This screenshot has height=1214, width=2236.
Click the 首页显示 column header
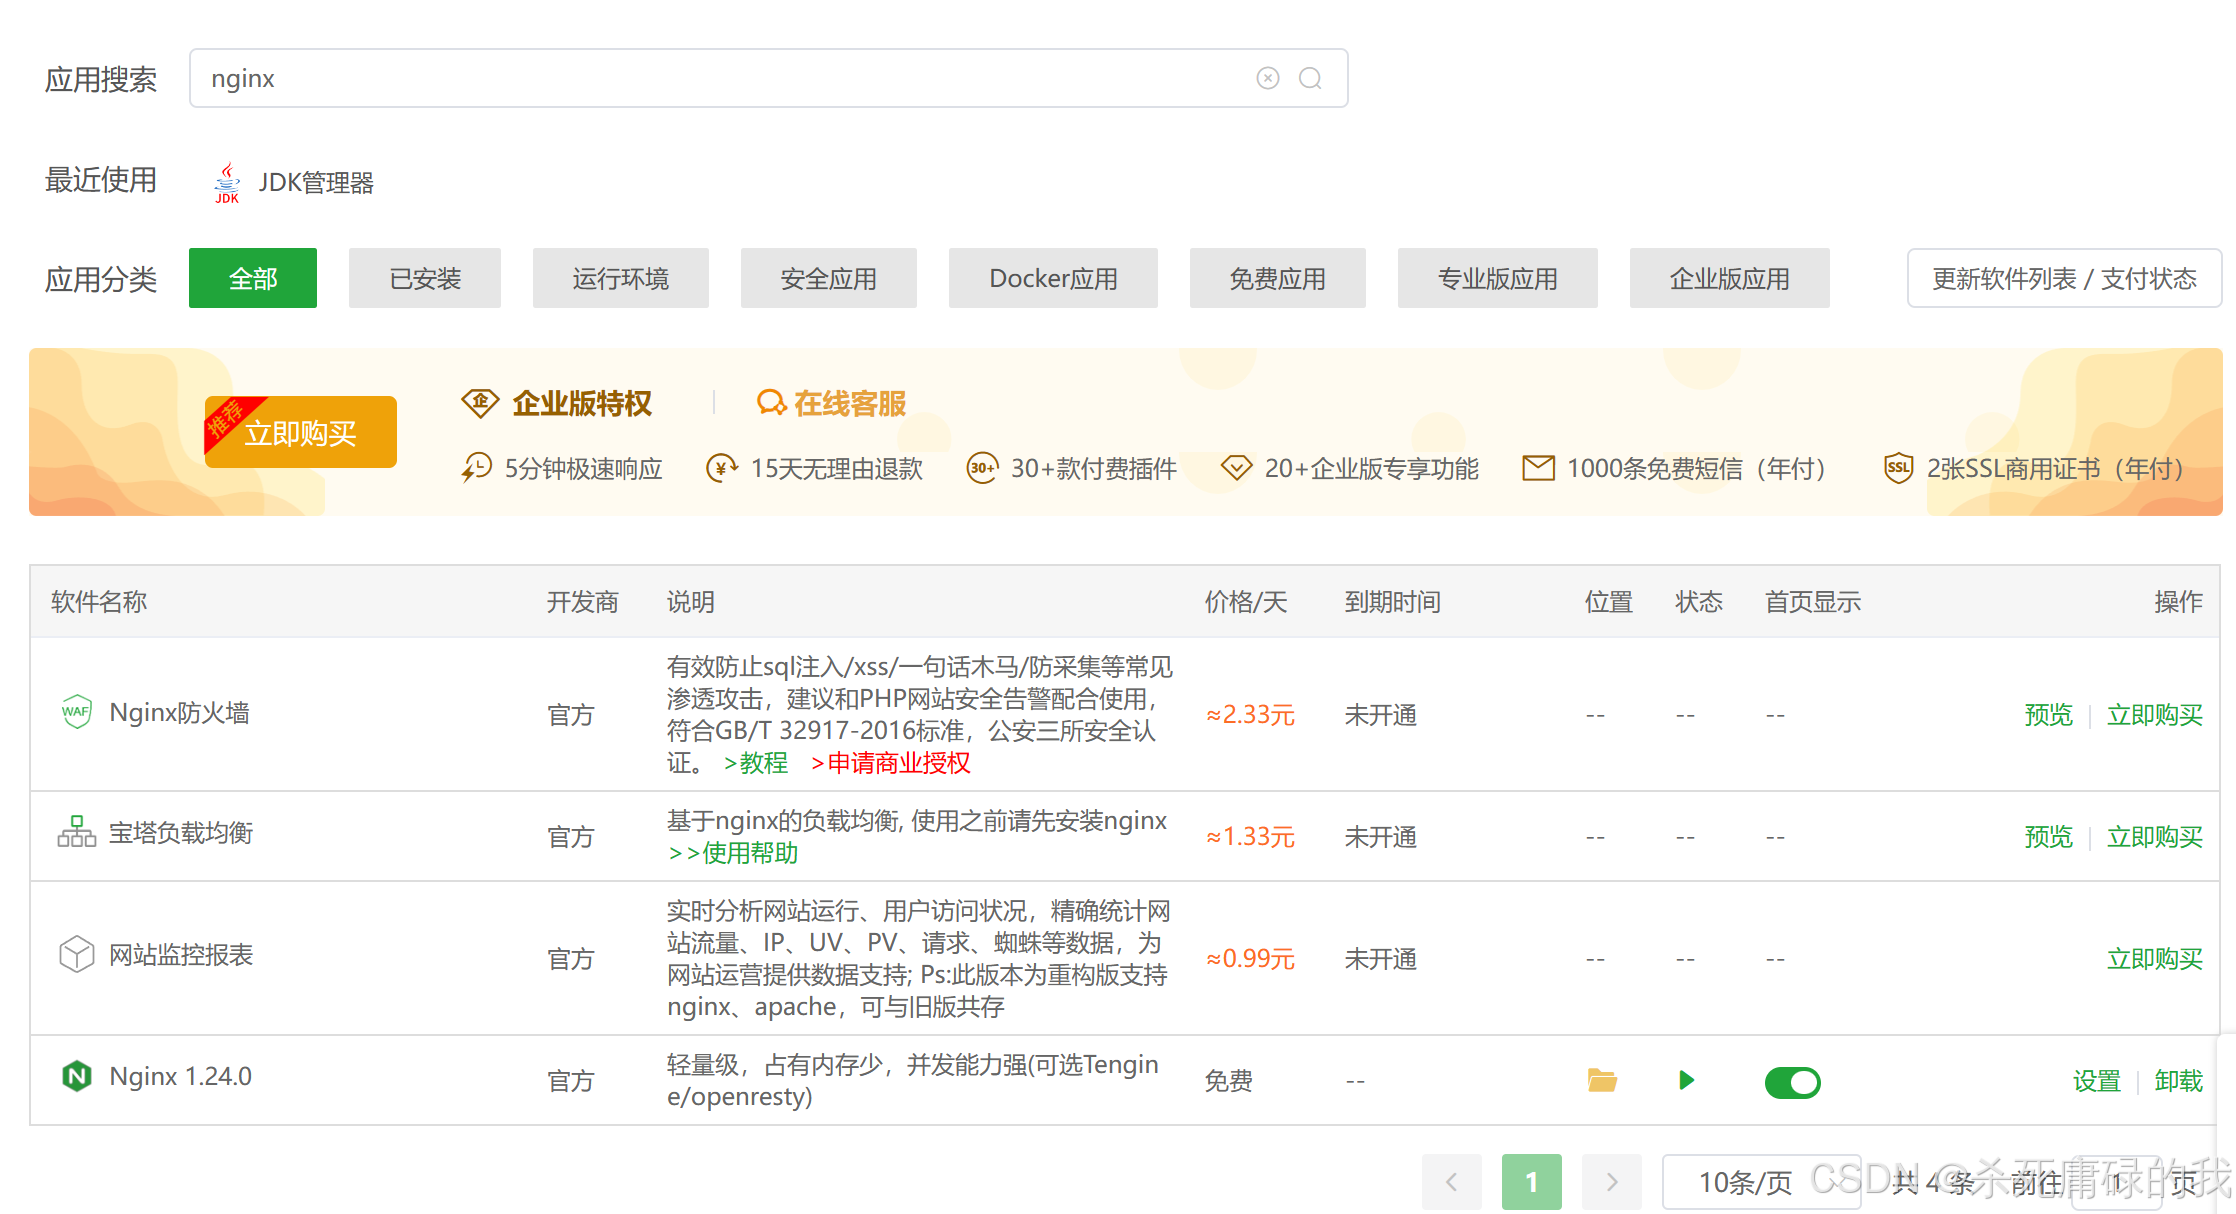[1812, 601]
